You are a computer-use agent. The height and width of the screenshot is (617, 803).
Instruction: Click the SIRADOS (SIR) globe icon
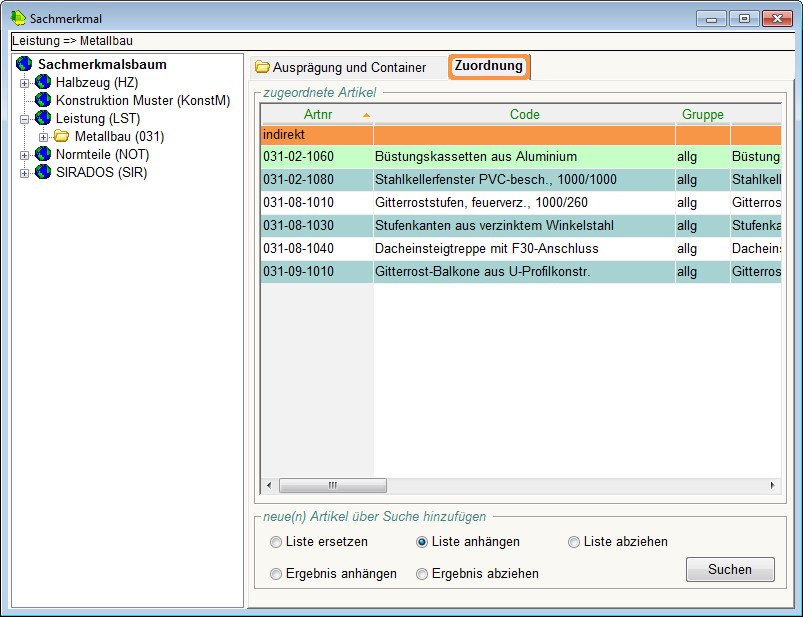43,172
